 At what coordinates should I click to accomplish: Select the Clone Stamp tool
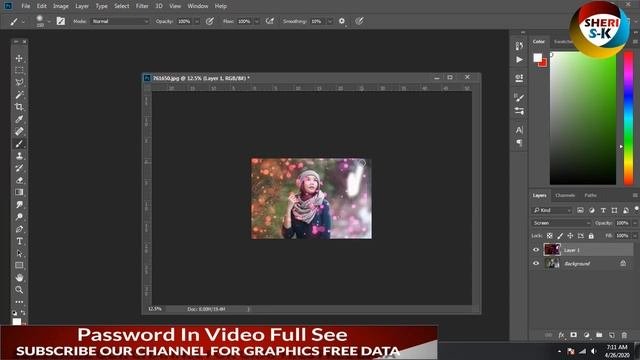click(x=19, y=156)
